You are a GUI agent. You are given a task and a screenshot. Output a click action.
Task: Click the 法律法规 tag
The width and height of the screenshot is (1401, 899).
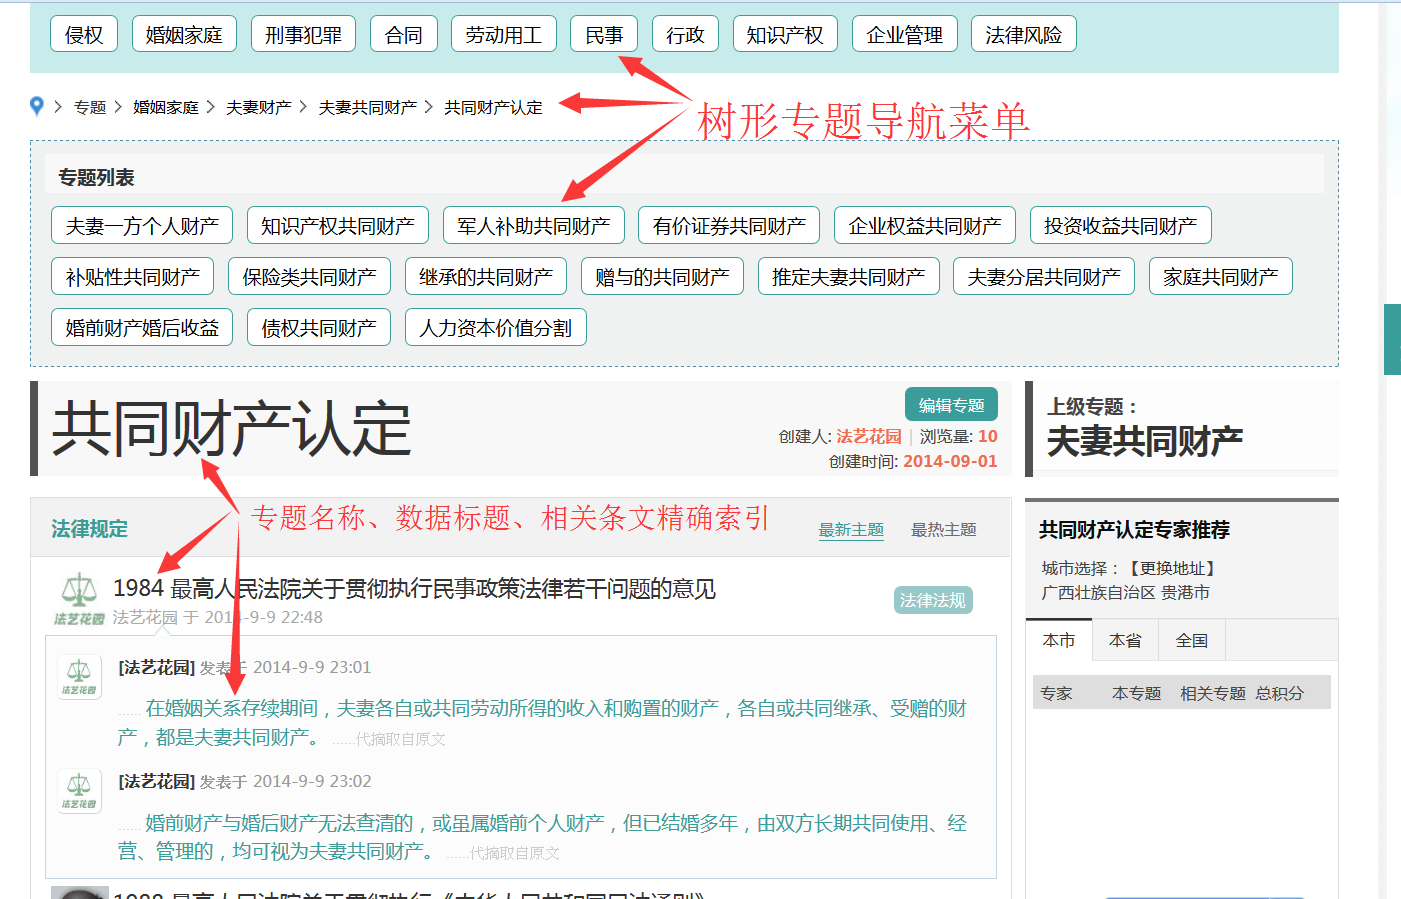[933, 600]
